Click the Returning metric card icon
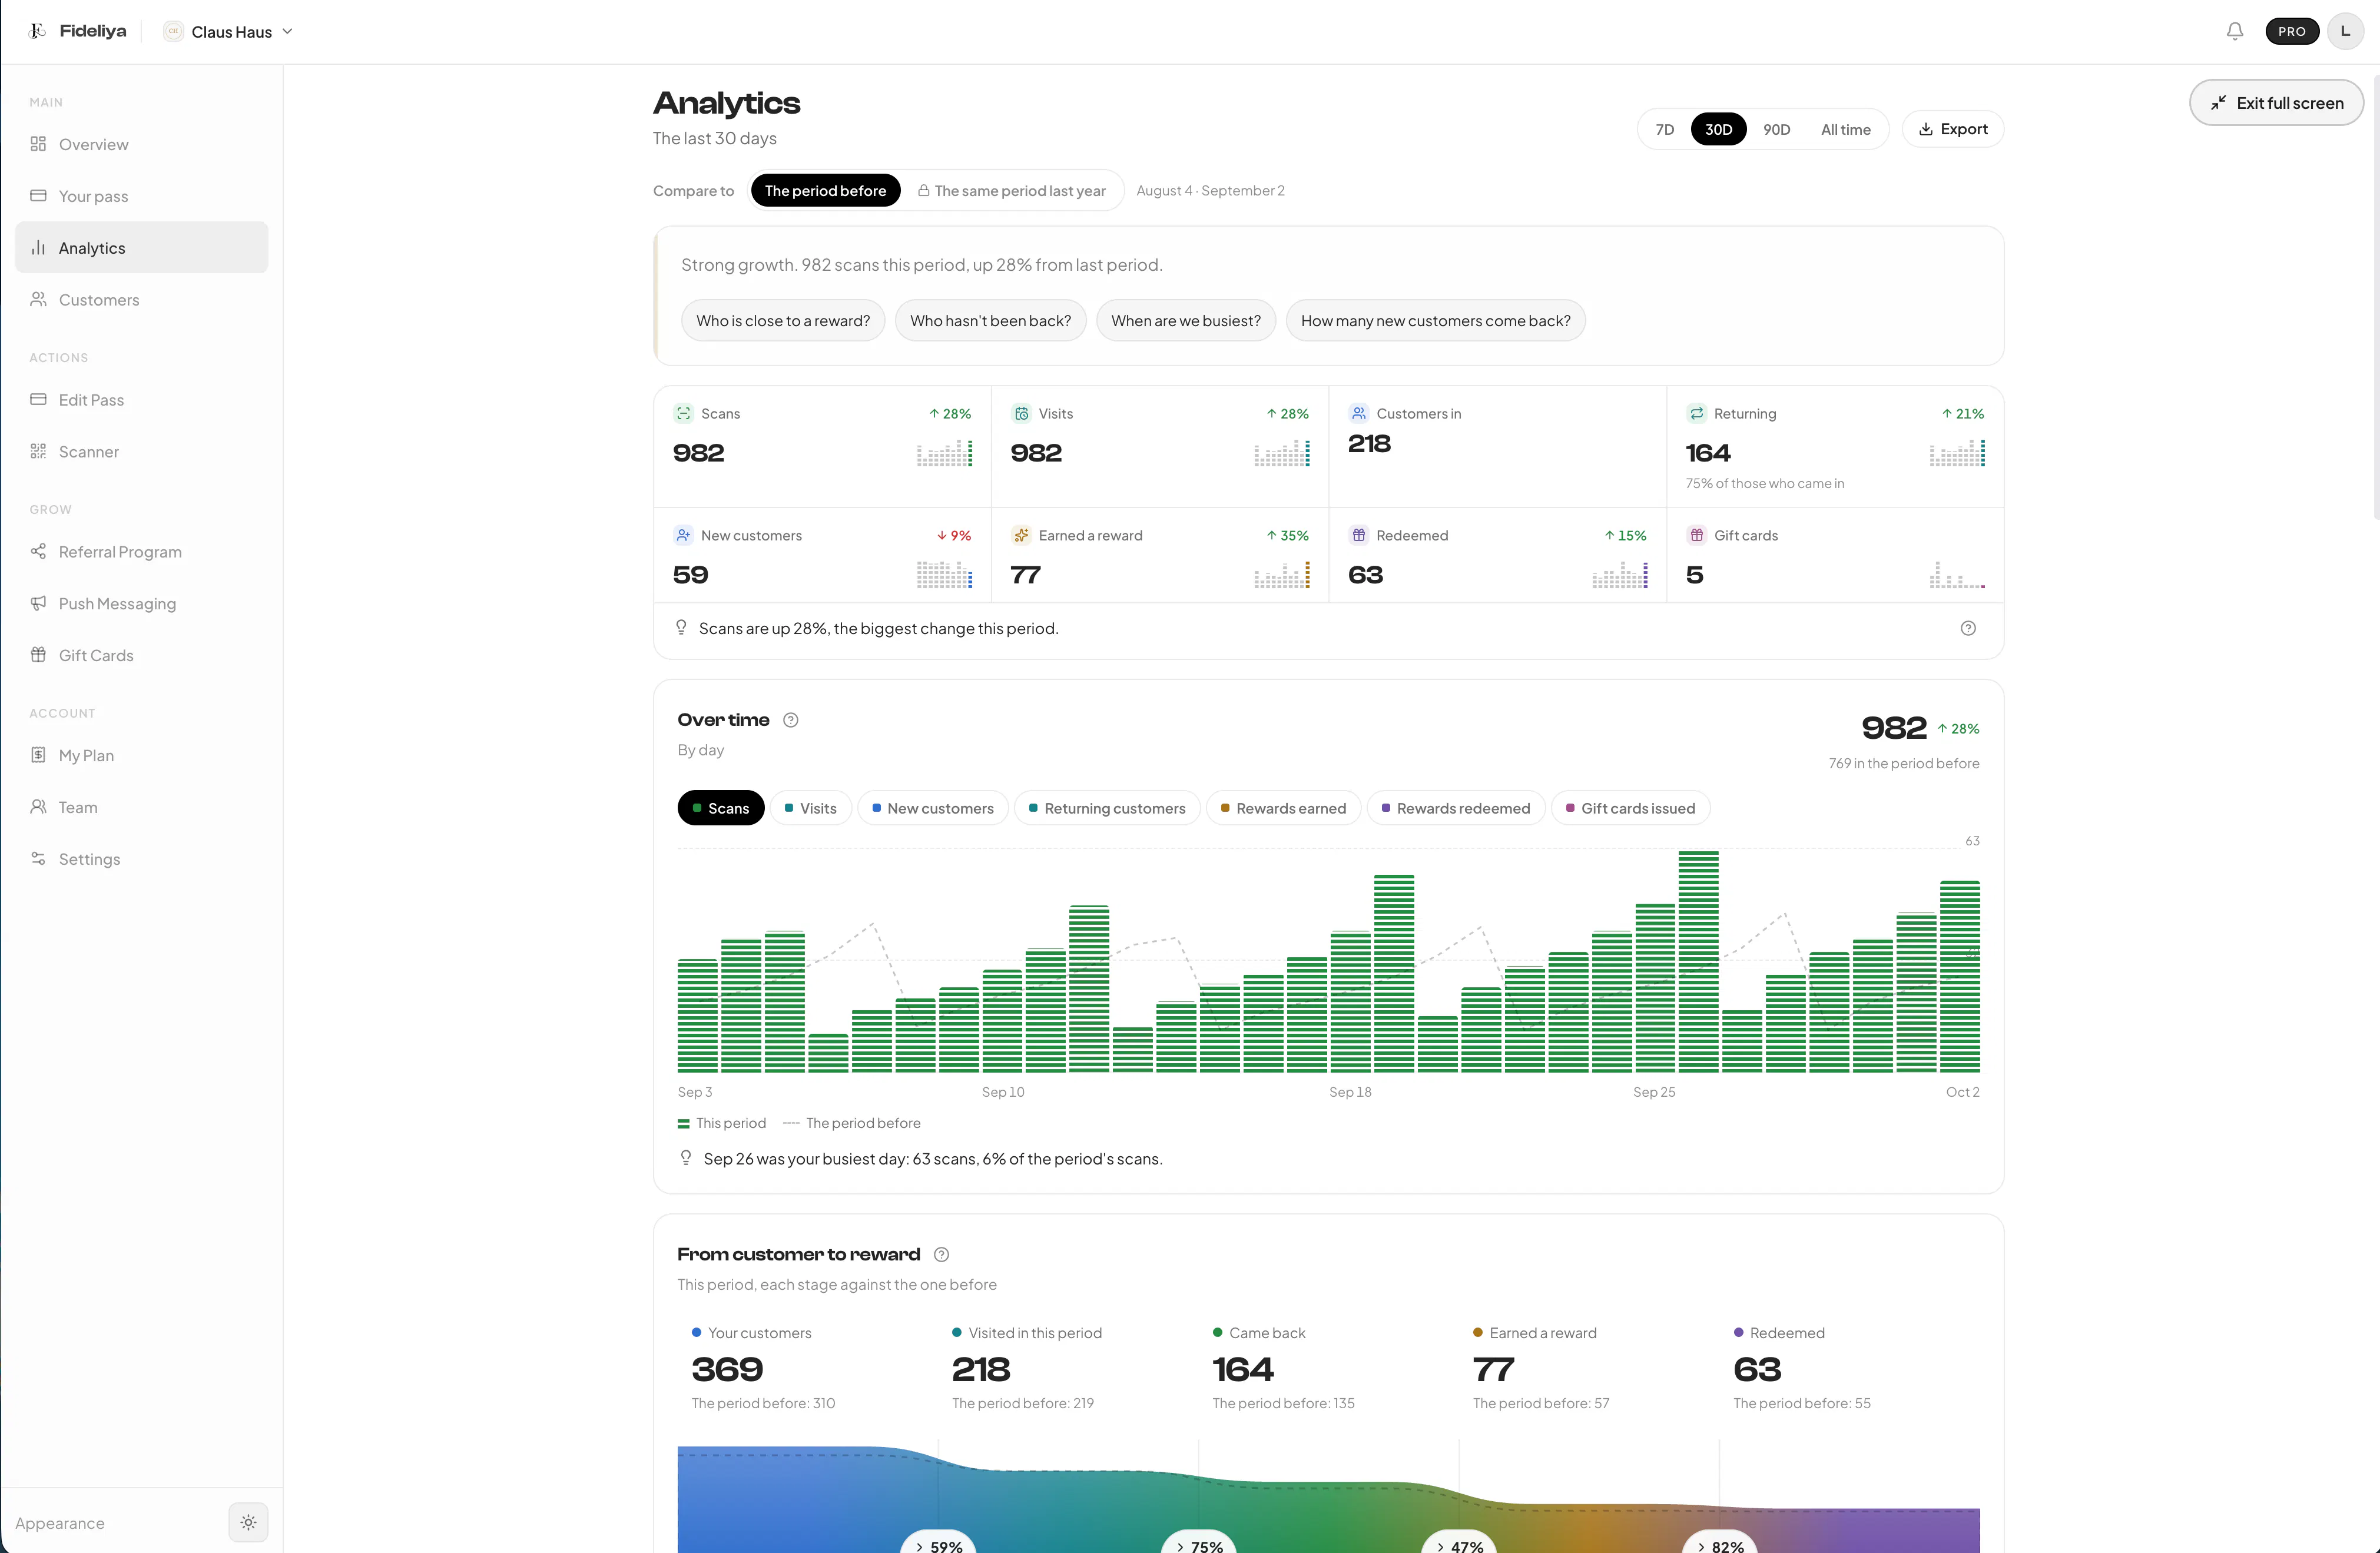The width and height of the screenshot is (2380, 1553). point(1696,413)
